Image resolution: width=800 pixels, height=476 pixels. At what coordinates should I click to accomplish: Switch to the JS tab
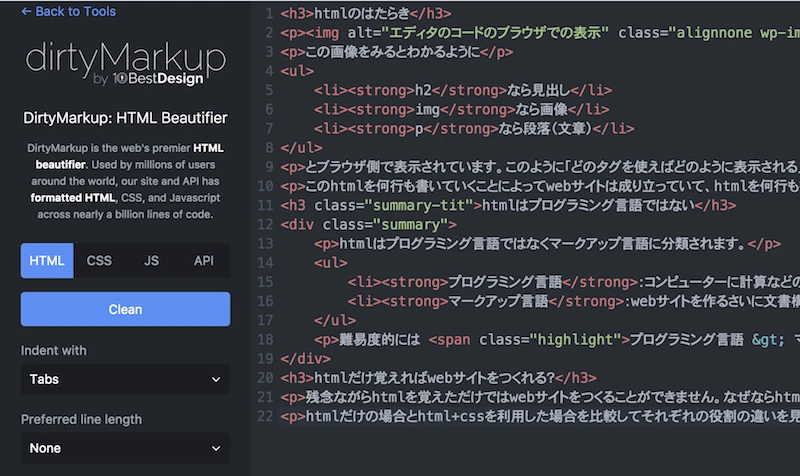tap(151, 261)
